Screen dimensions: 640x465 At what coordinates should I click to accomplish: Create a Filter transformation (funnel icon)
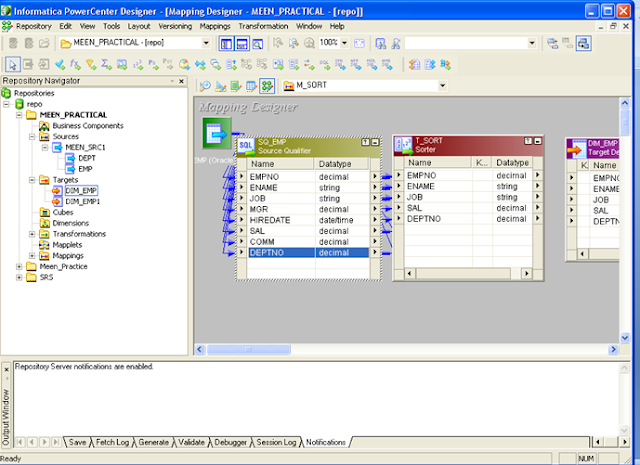point(91,64)
